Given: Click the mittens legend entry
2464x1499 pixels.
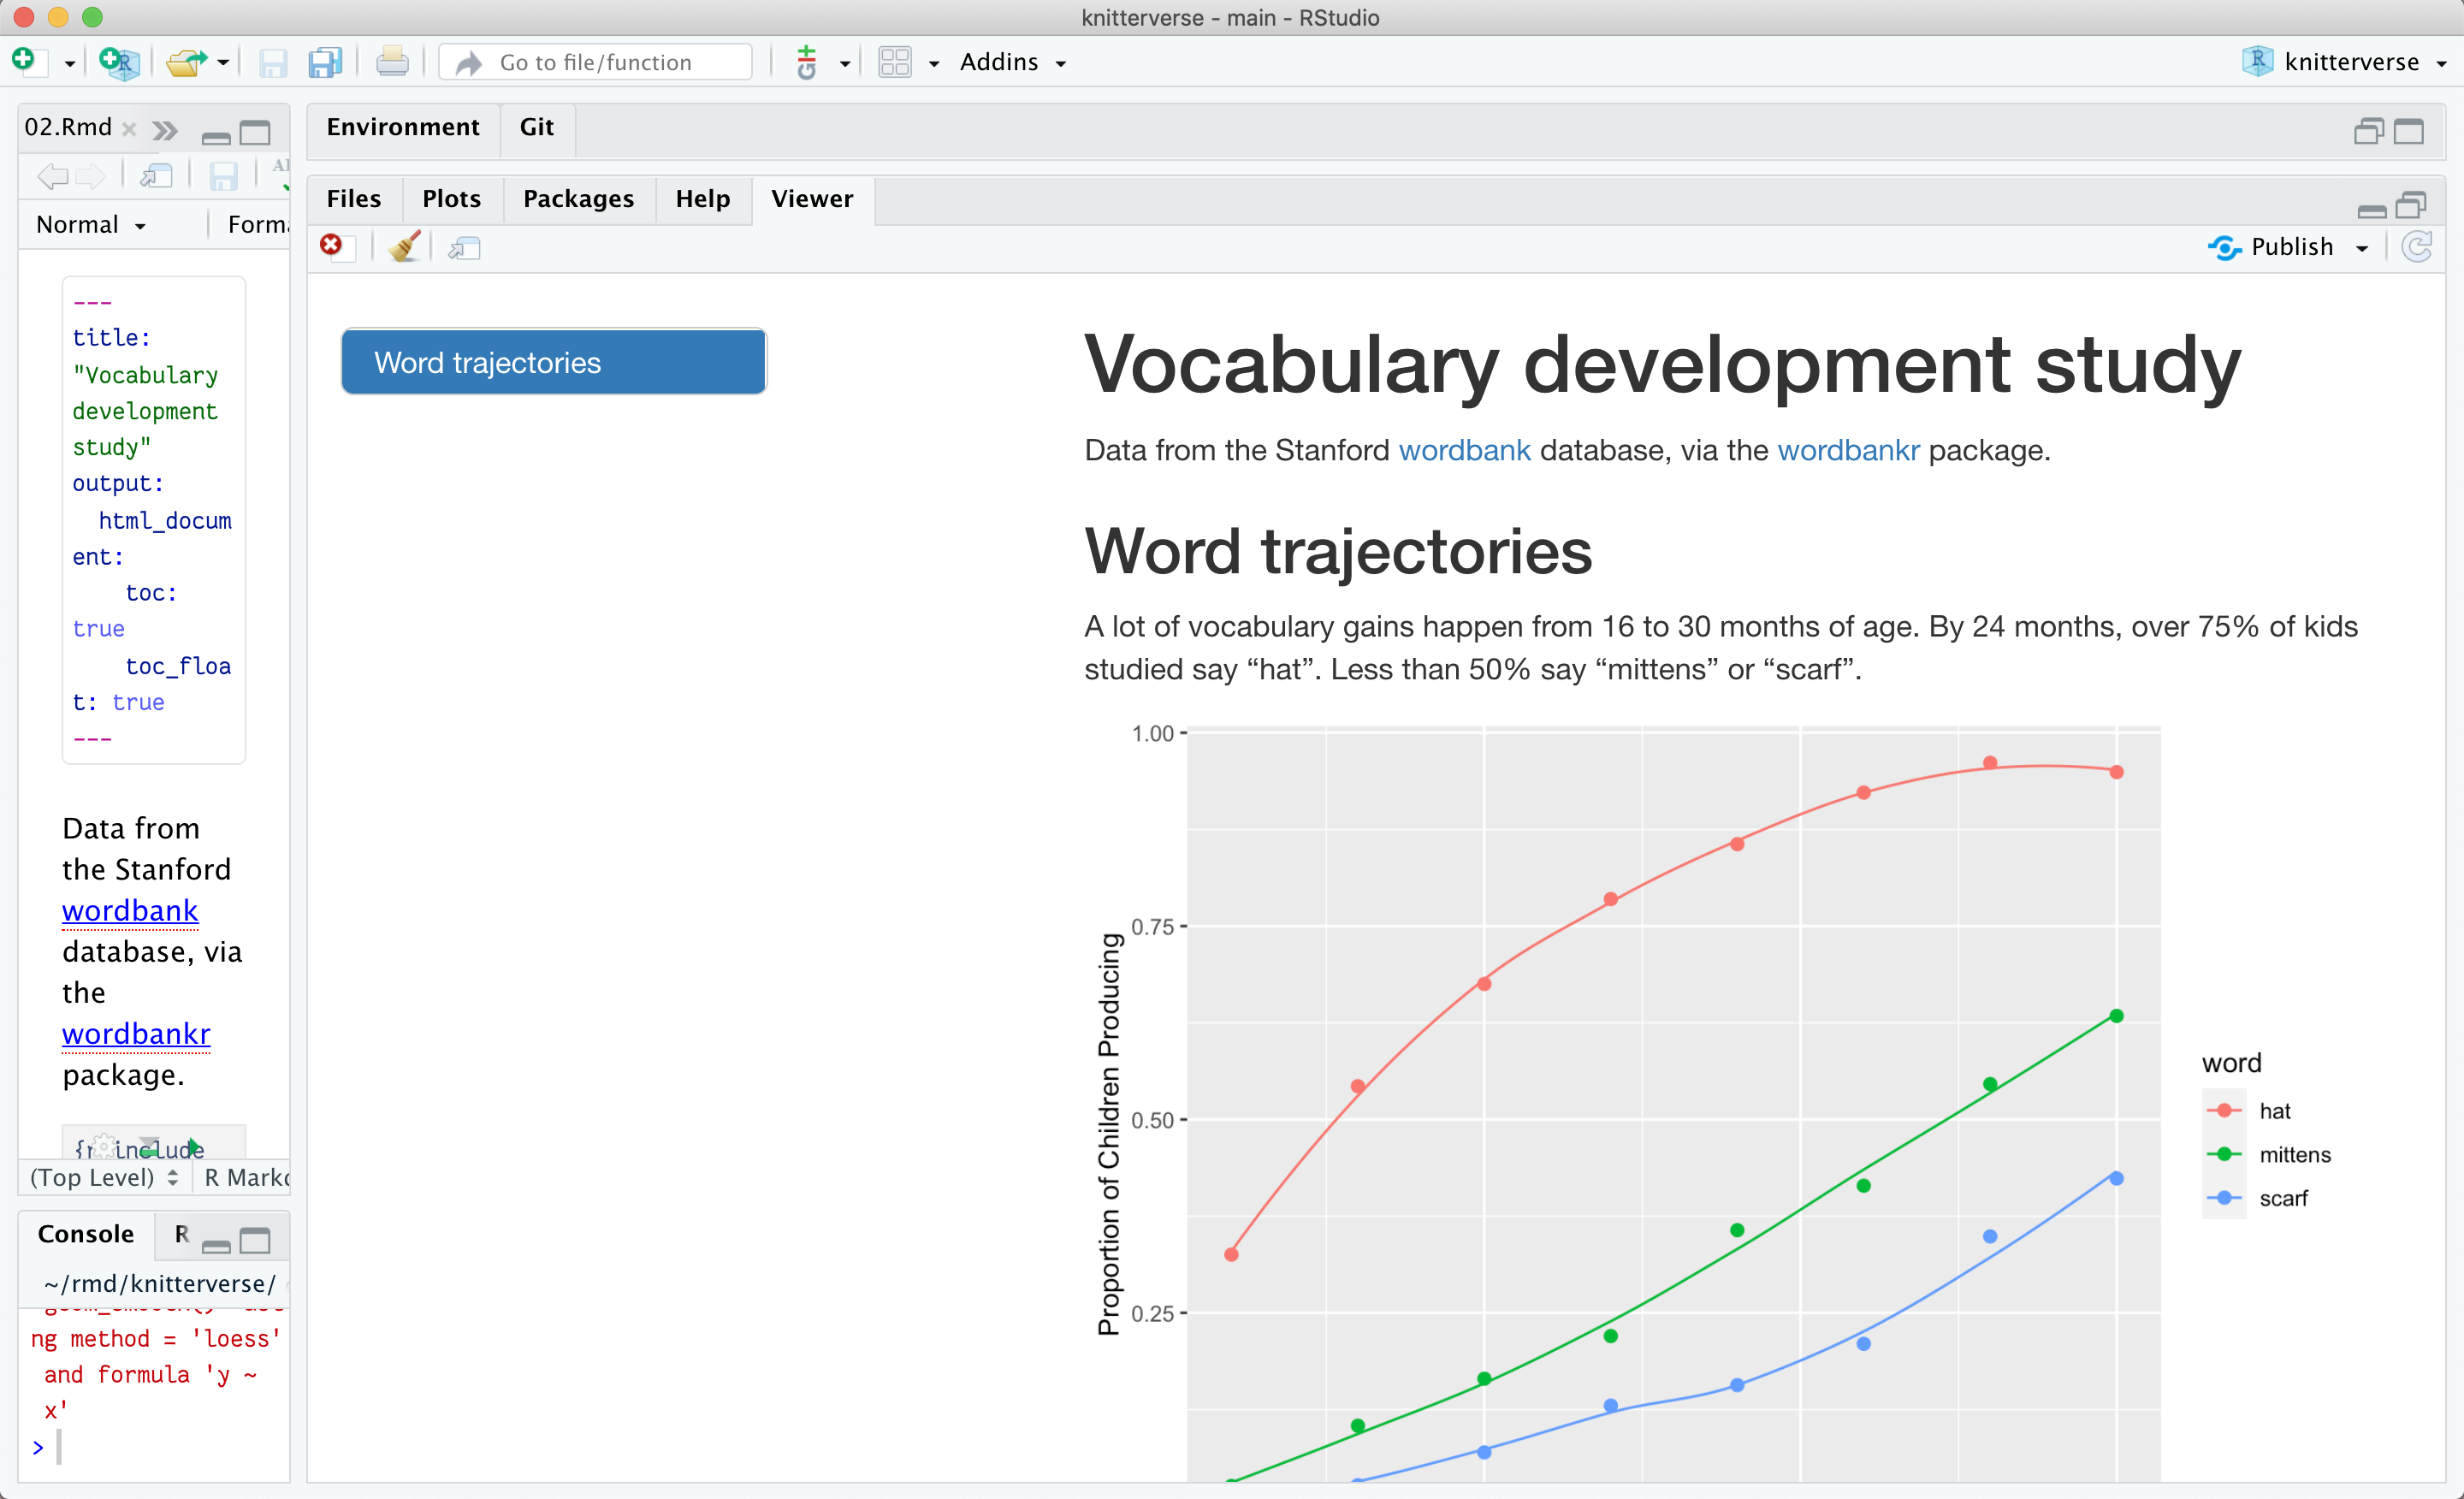Looking at the screenshot, I should (2268, 1155).
